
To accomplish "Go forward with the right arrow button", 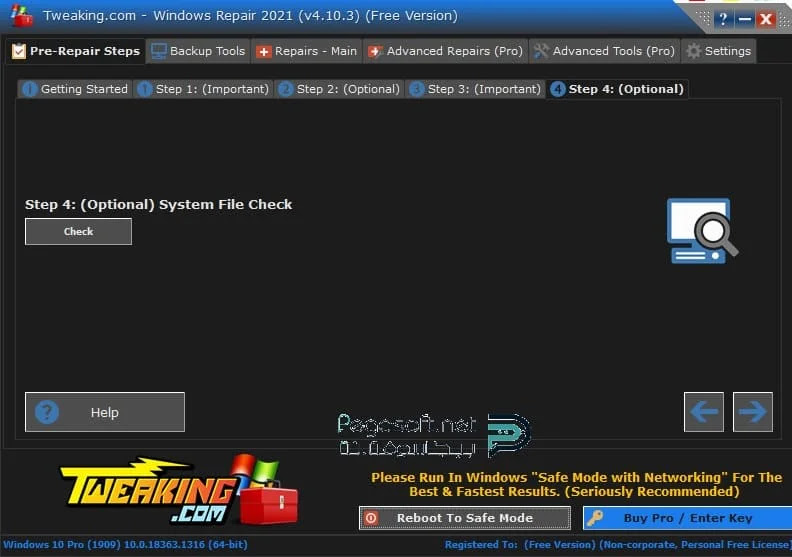I will tap(753, 412).
